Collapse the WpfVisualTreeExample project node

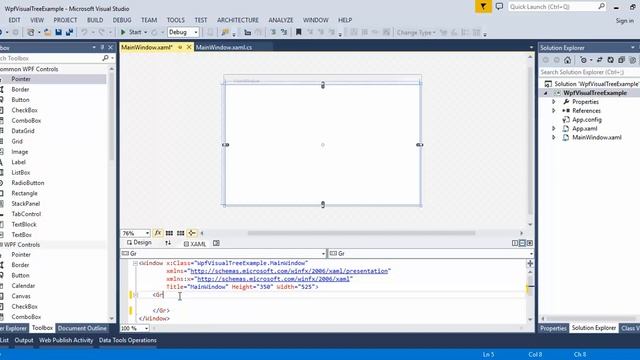[546, 93]
